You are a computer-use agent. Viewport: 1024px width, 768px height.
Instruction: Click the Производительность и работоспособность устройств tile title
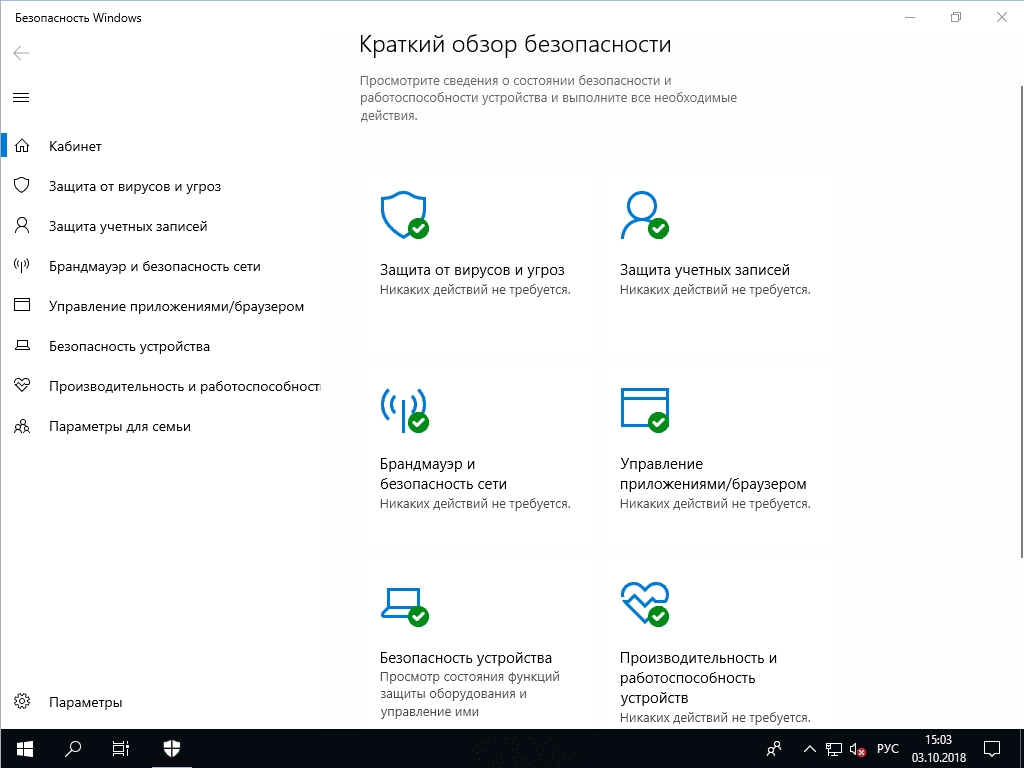tap(698, 677)
